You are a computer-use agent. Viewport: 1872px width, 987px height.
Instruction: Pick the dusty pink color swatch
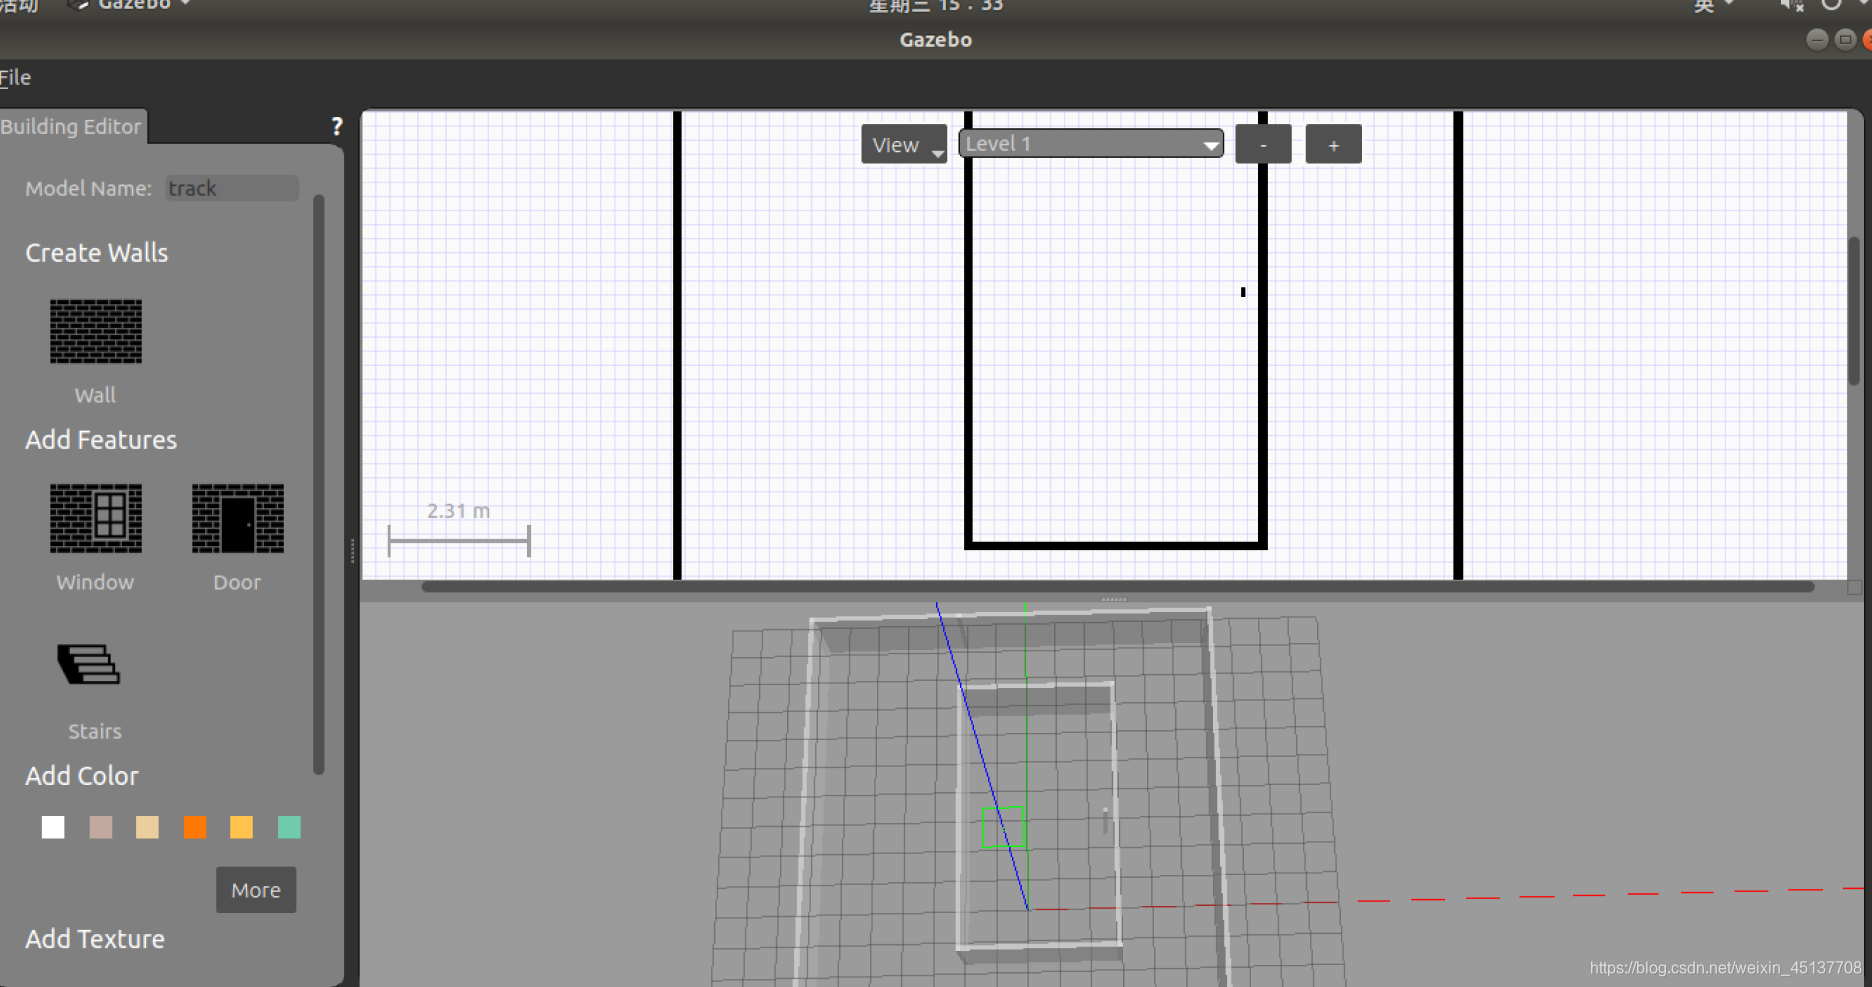(101, 827)
